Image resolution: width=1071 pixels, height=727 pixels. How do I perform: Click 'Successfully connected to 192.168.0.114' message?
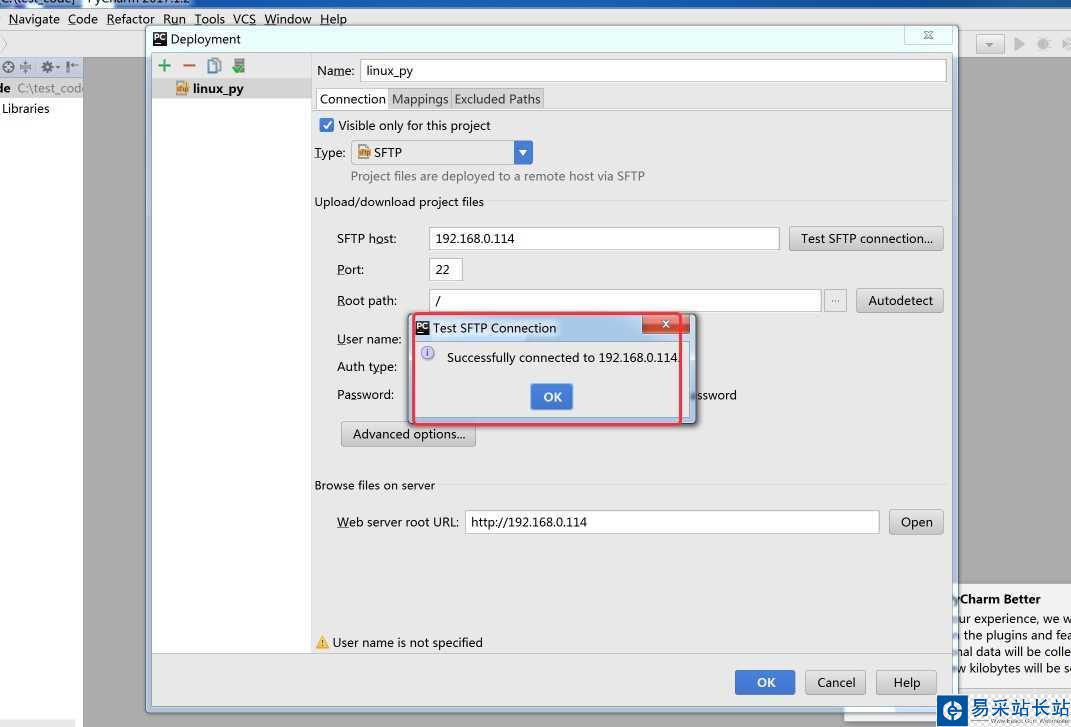[x=562, y=357]
